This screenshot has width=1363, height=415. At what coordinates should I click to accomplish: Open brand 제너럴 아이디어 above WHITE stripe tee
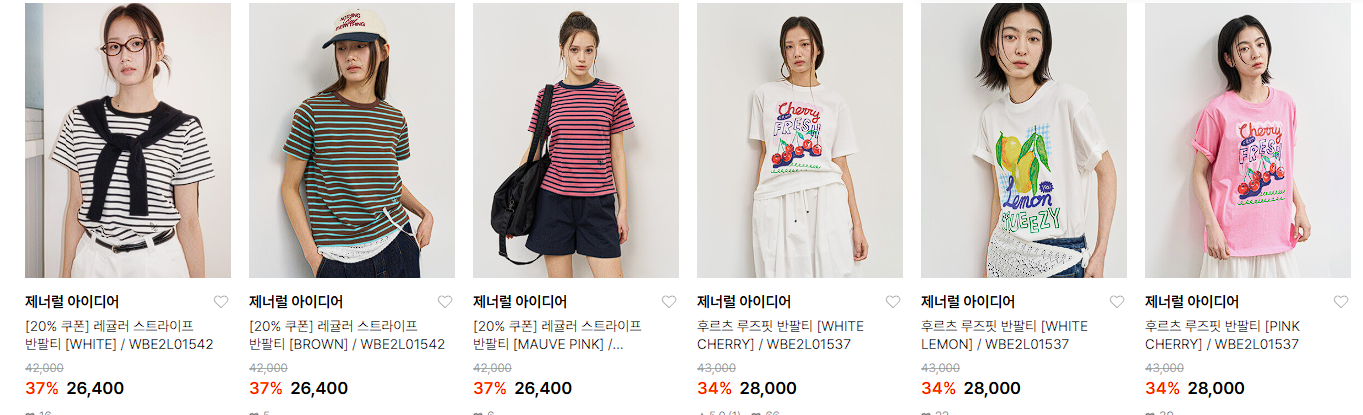72,302
